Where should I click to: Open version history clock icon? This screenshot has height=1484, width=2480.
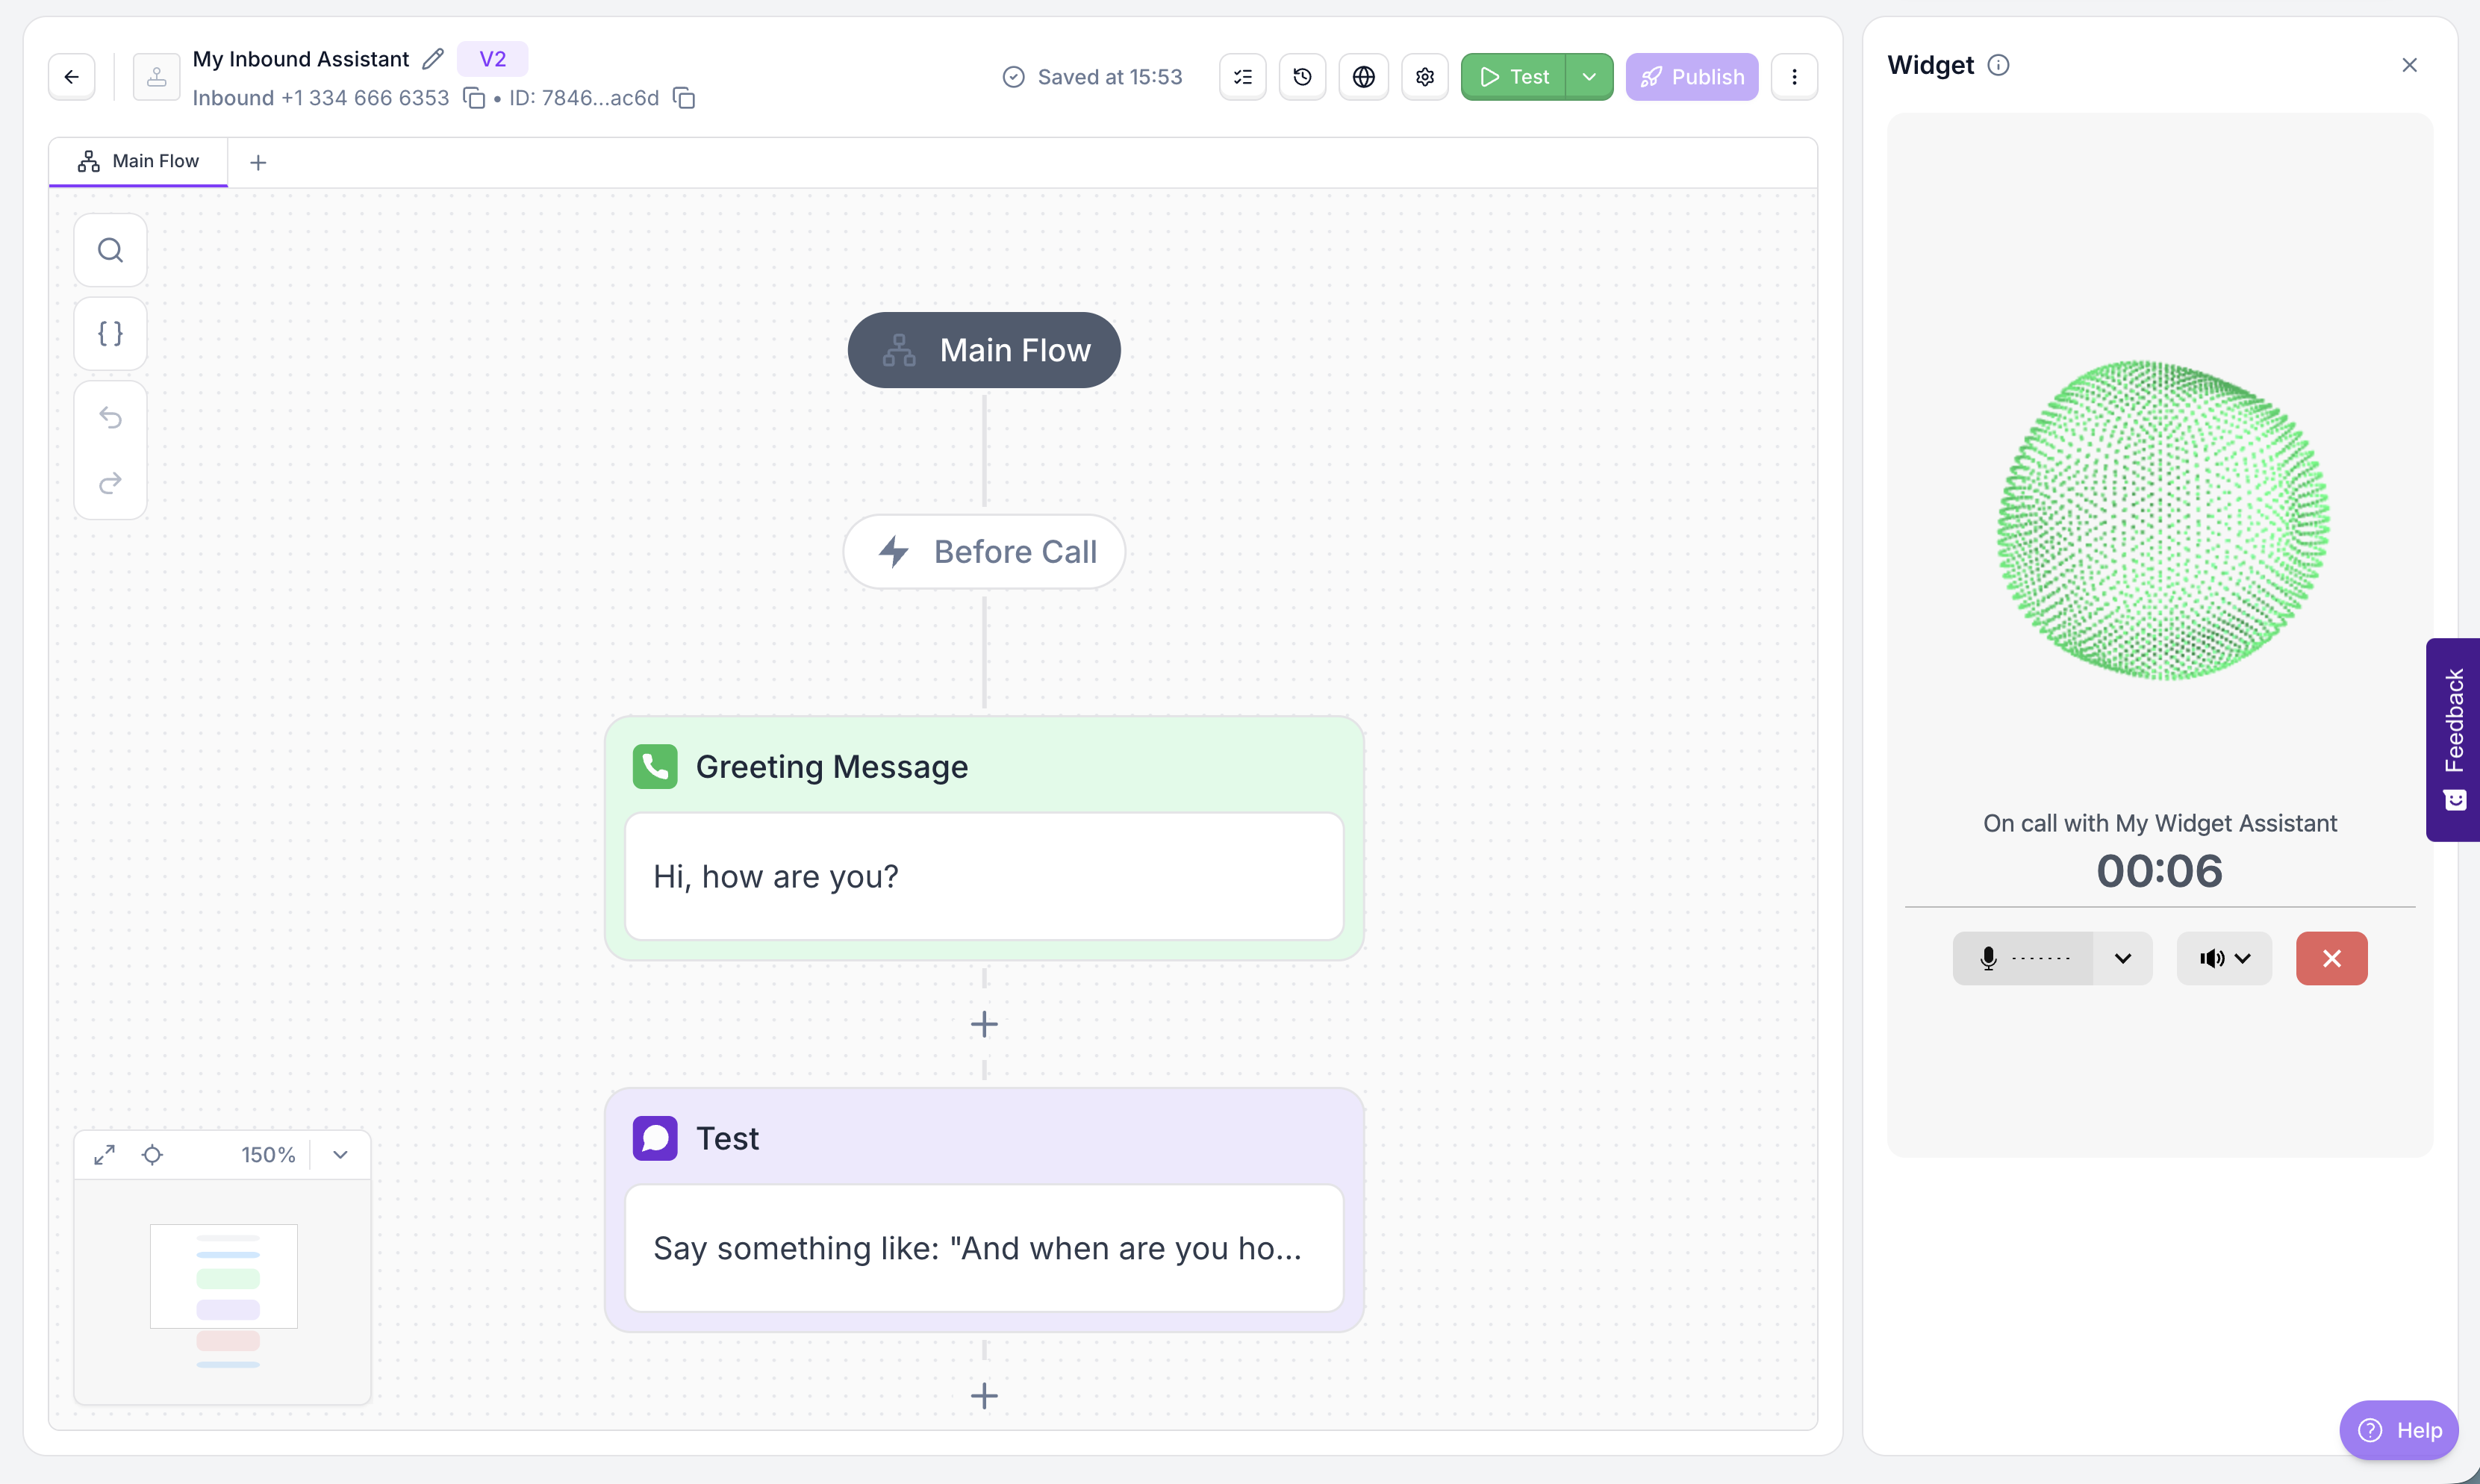pos(1302,77)
